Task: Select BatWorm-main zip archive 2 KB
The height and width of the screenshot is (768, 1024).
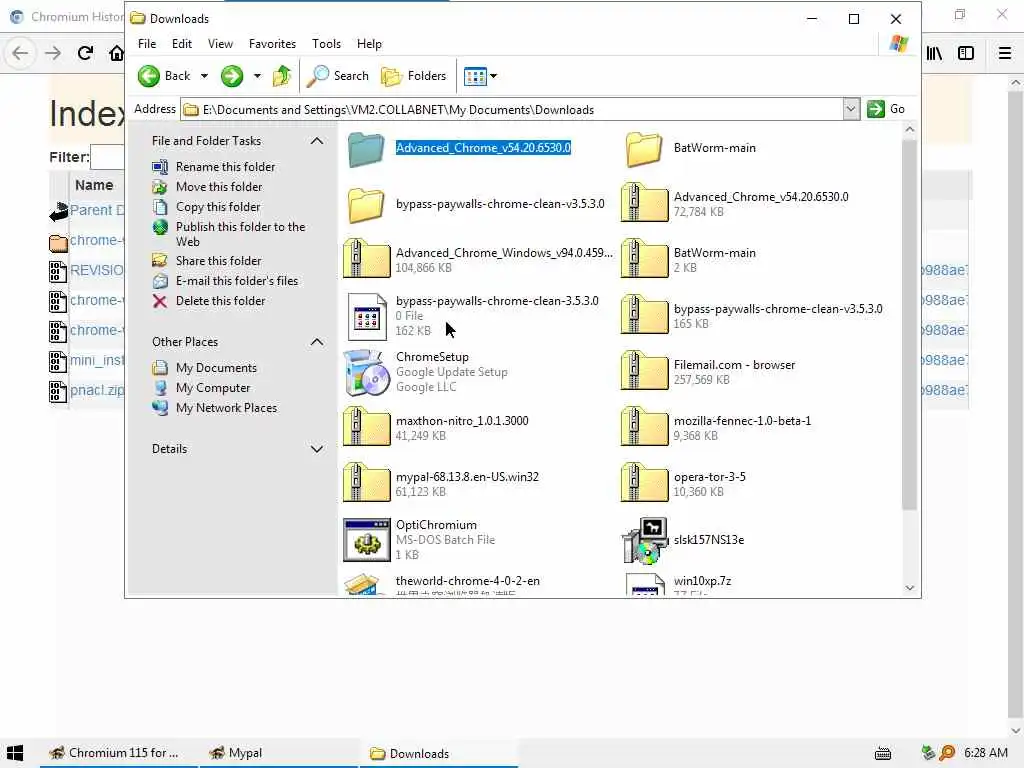Action: [x=644, y=259]
